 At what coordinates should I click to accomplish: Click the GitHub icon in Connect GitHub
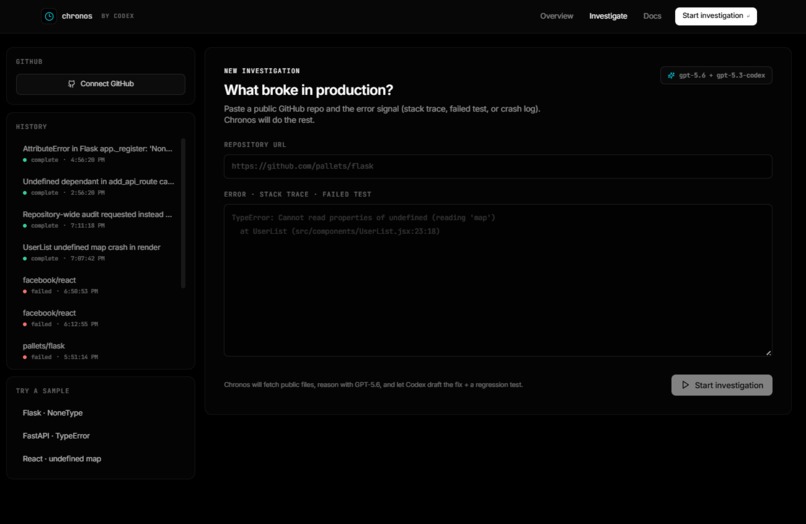tap(71, 84)
